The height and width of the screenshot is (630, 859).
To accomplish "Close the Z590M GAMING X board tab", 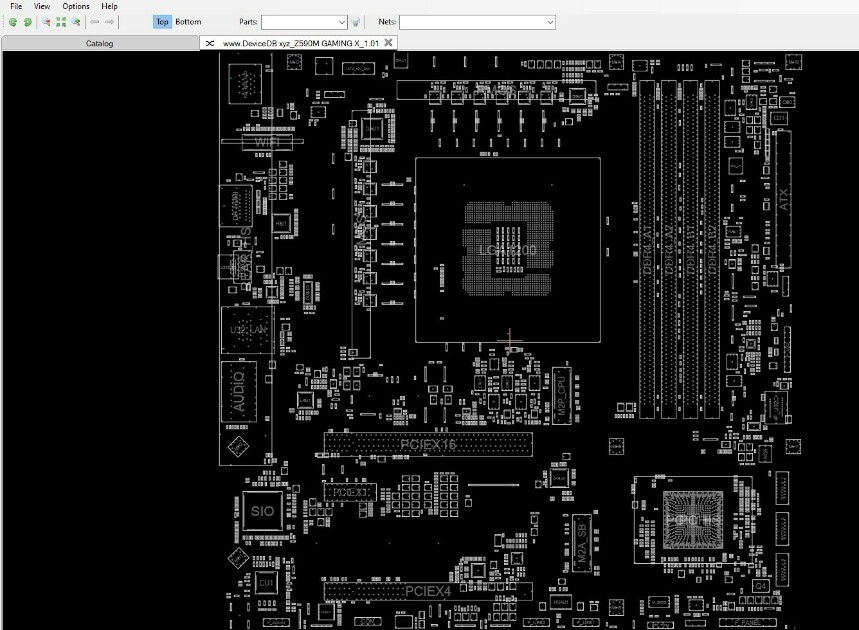I will [388, 43].
